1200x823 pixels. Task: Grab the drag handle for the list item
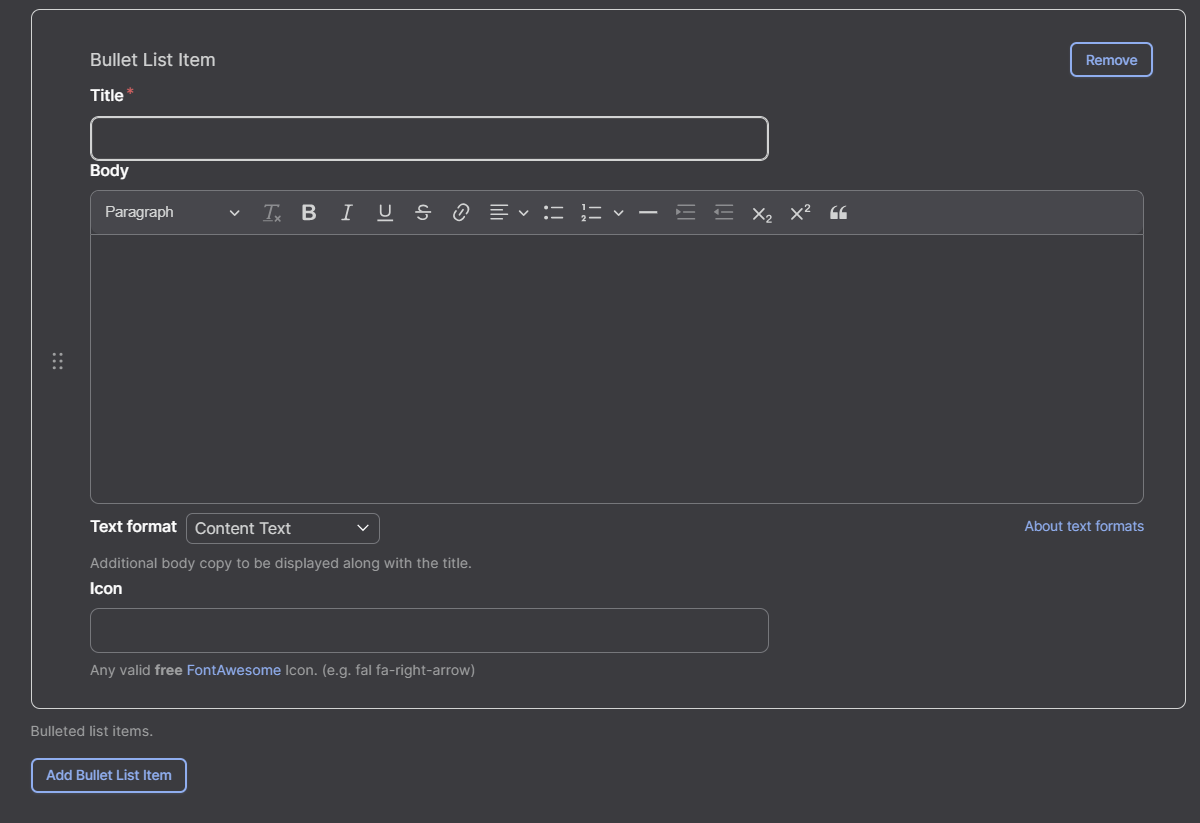click(x=58, y=361)
